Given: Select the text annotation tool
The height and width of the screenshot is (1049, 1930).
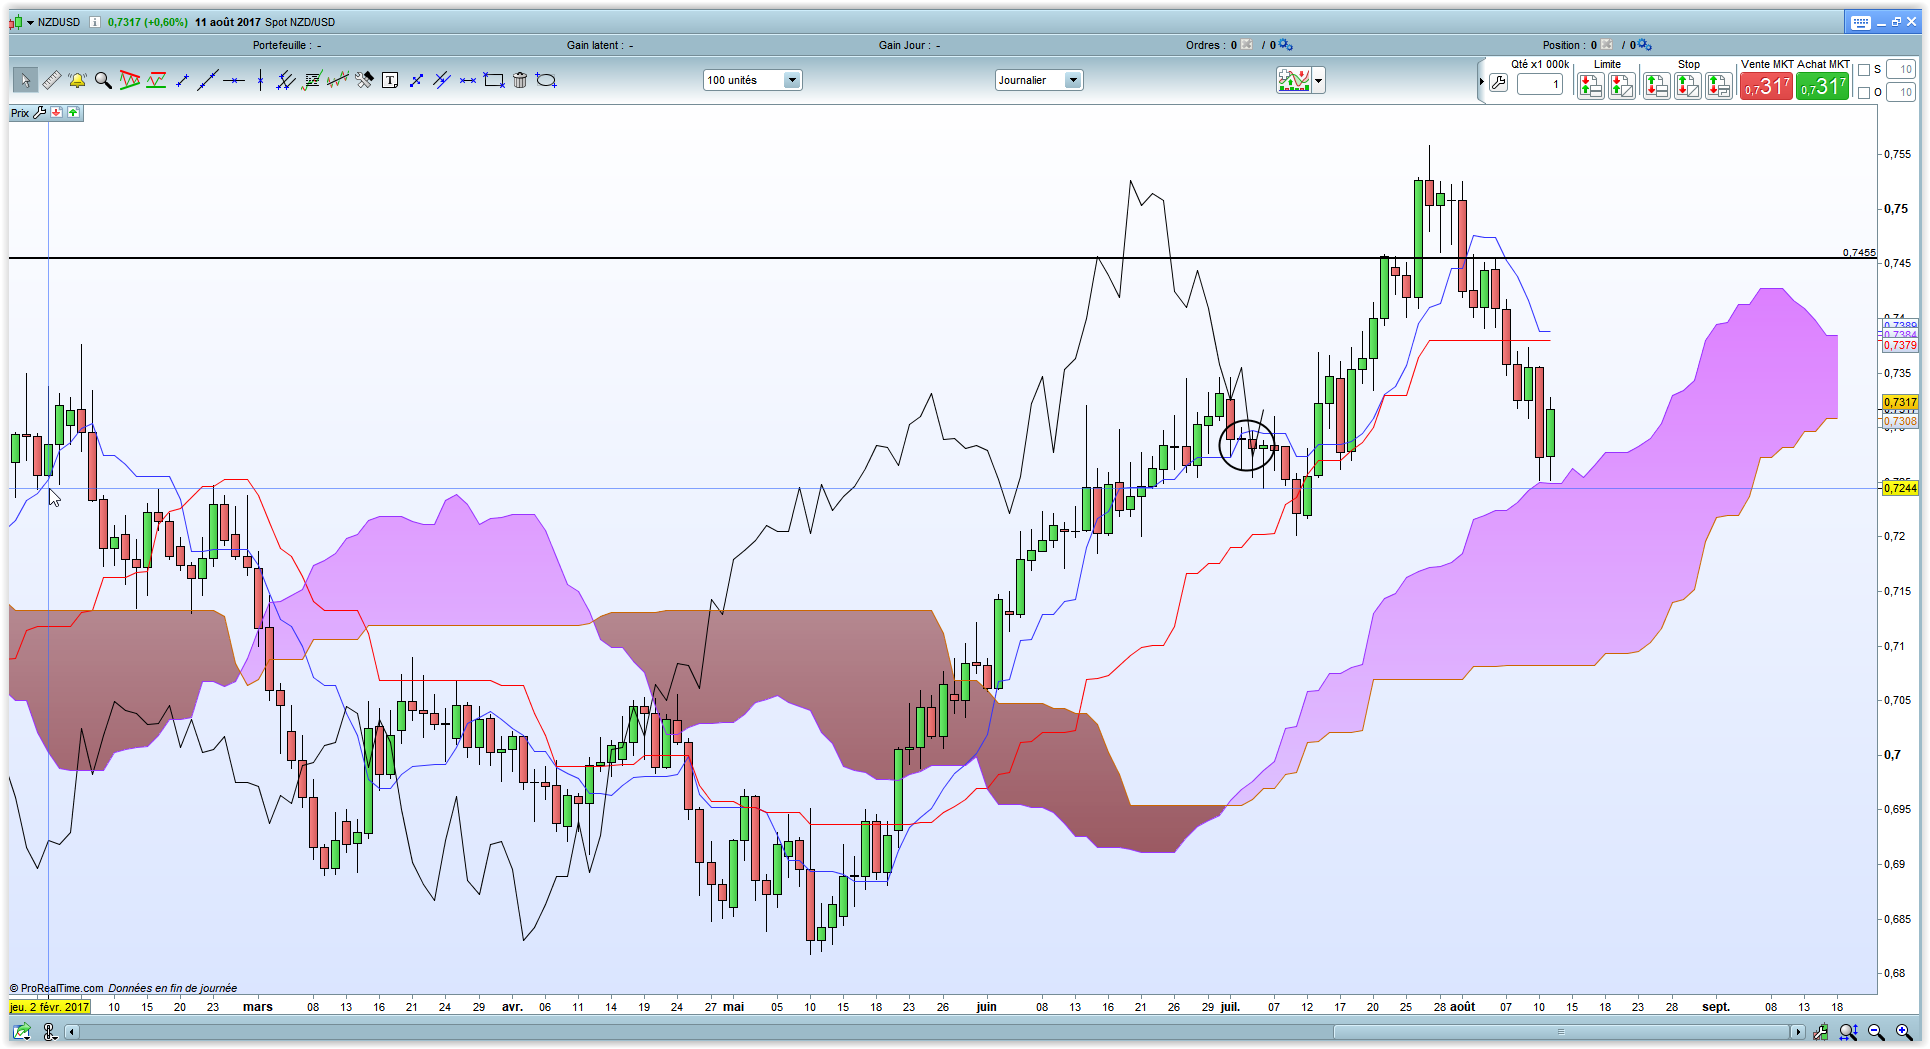Looking at the screenshot, I should (x=390, y=80).
